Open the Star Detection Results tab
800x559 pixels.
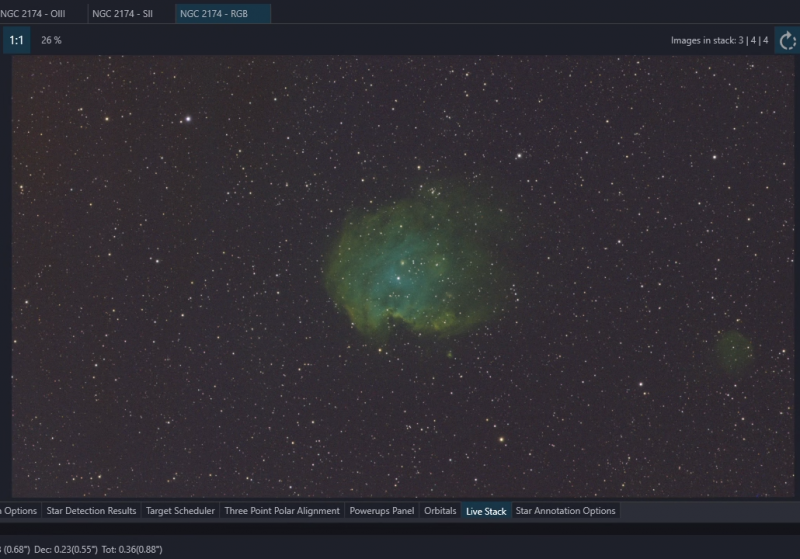pos(91,511)
